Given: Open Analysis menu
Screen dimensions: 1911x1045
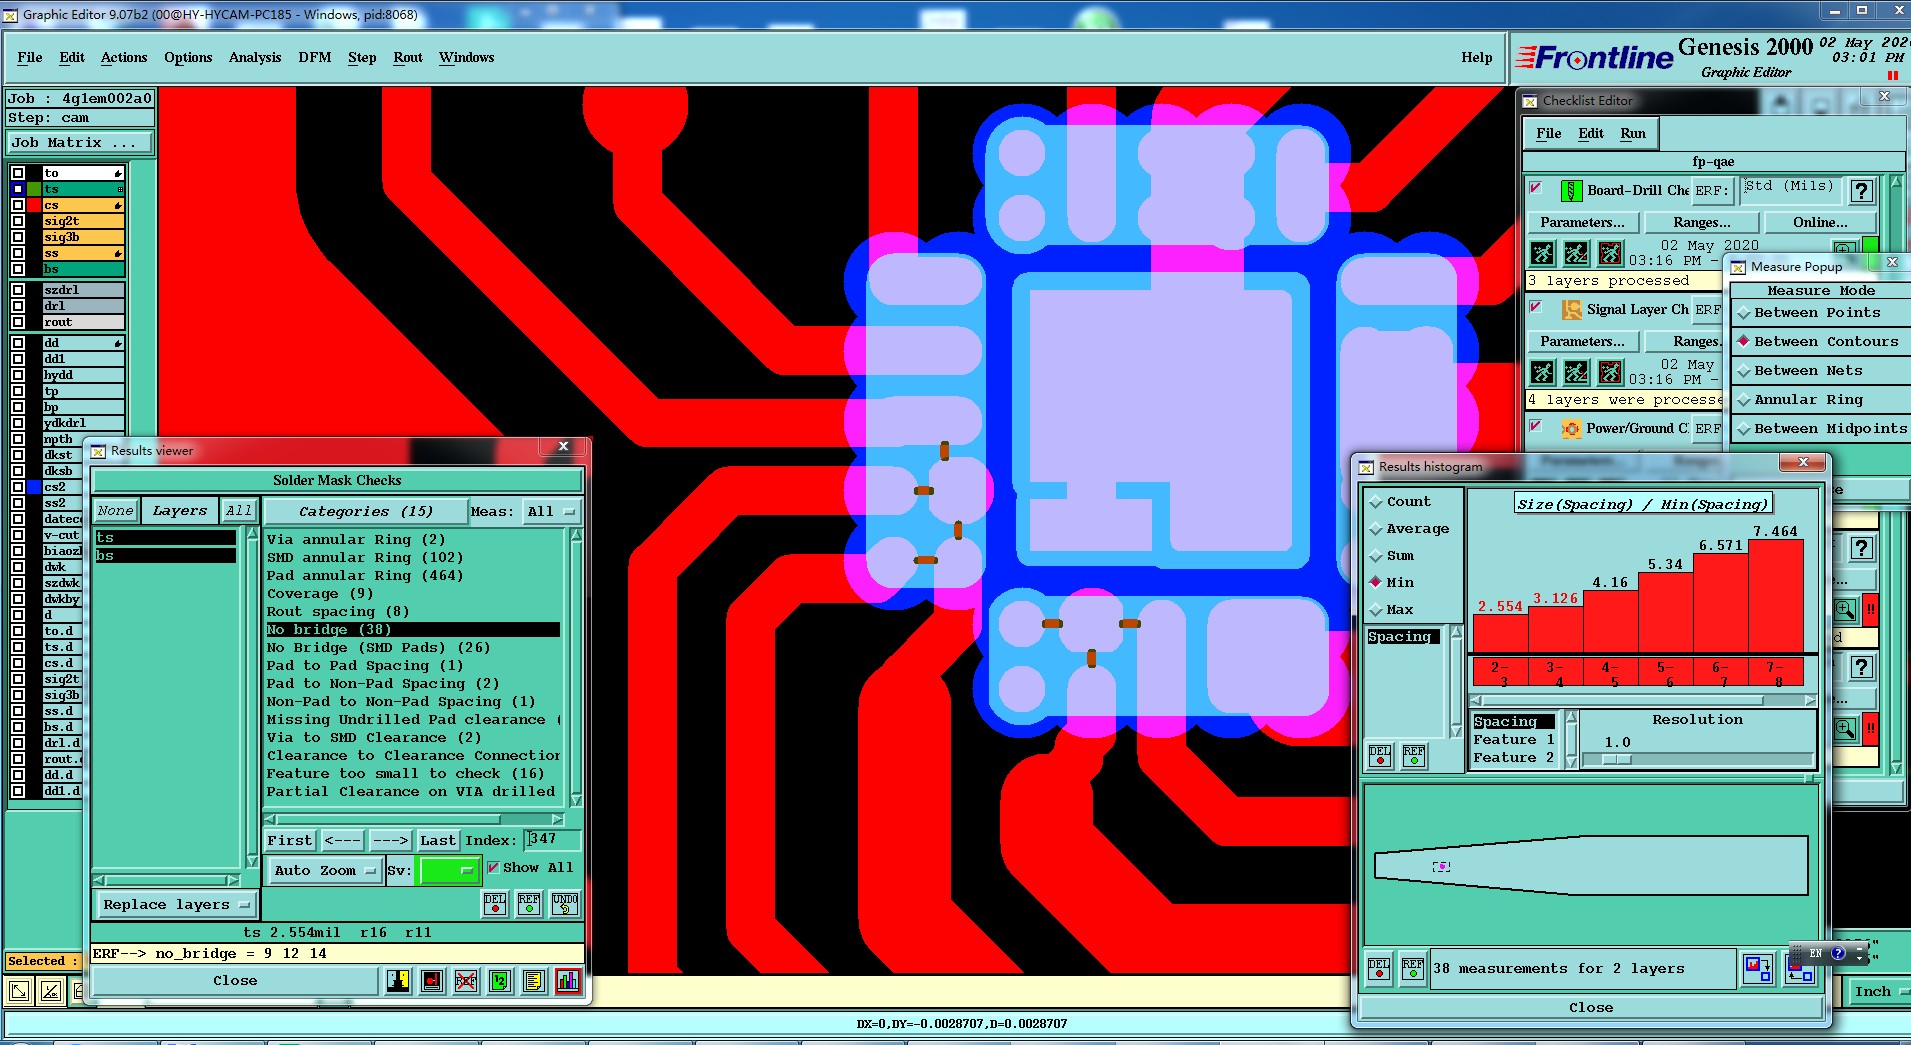Looking at the screenshot, I should click(255, 58).
